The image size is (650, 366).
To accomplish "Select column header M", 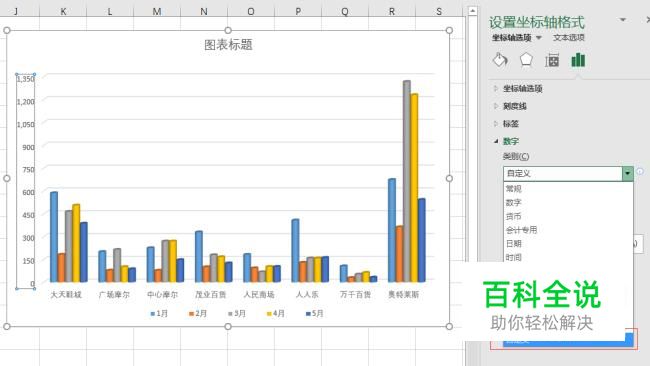I will click(157, 12).
